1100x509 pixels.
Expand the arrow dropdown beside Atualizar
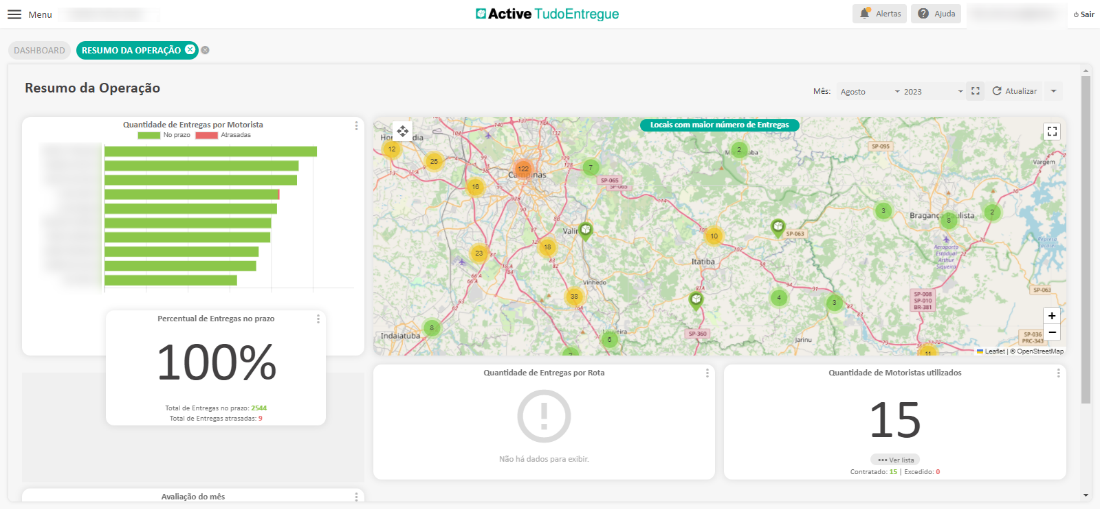tap(1053, 91)
